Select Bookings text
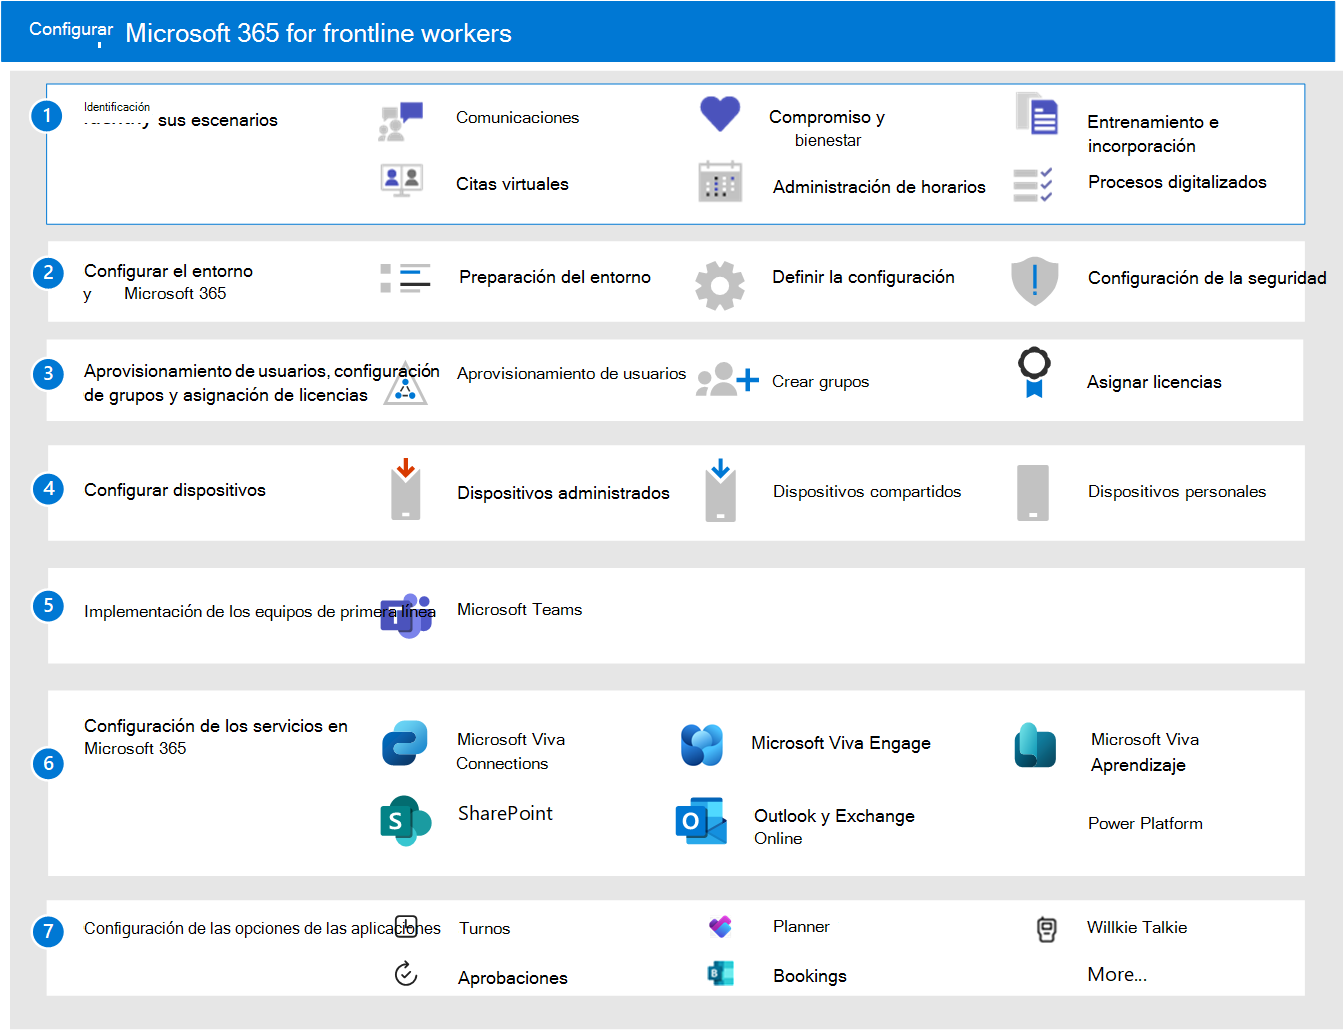The image size is (1344, 1030). coord(809,976)
